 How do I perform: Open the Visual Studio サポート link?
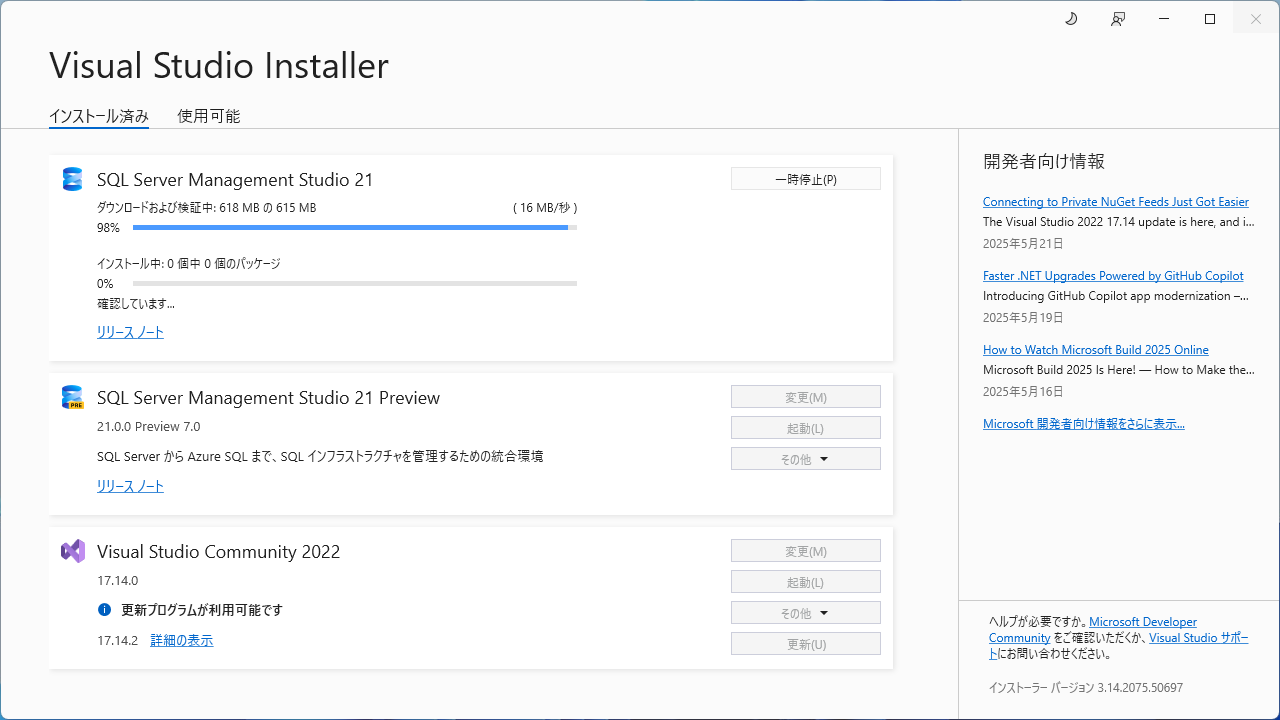[1199, 637]
